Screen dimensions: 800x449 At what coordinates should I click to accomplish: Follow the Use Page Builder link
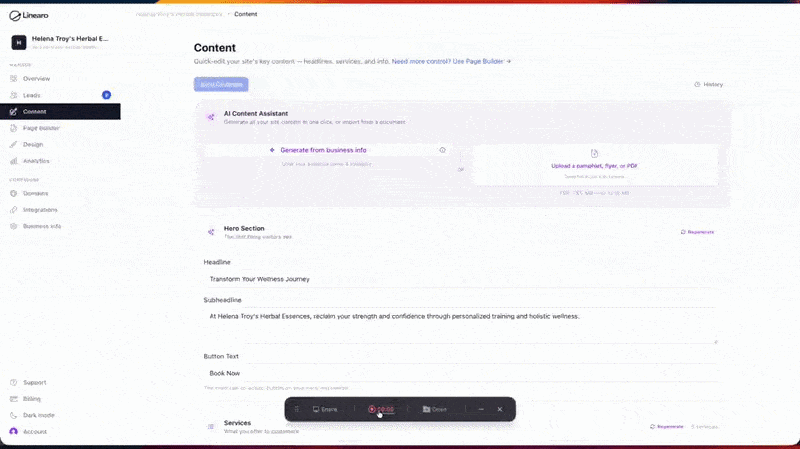[x=451, y=61]
